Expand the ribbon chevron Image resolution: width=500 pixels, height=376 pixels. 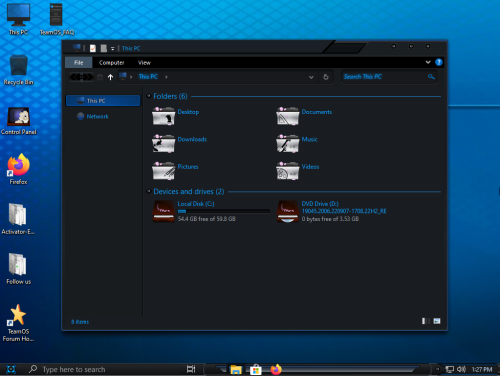[428, 62]
